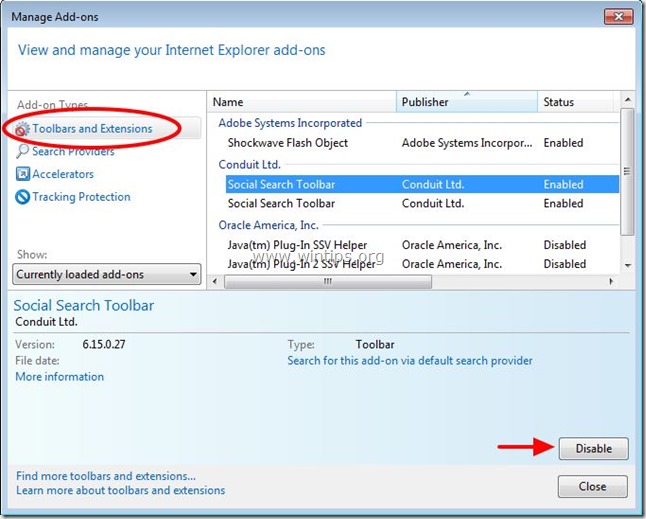Select the highlighted Social Search Toolbar row
The height and width of the screenshot is (519, 646).
pyautogui.click(x=422, y=184)
